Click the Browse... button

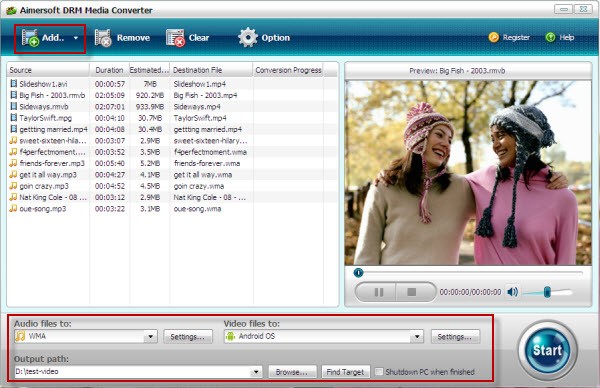coord(292,372)
